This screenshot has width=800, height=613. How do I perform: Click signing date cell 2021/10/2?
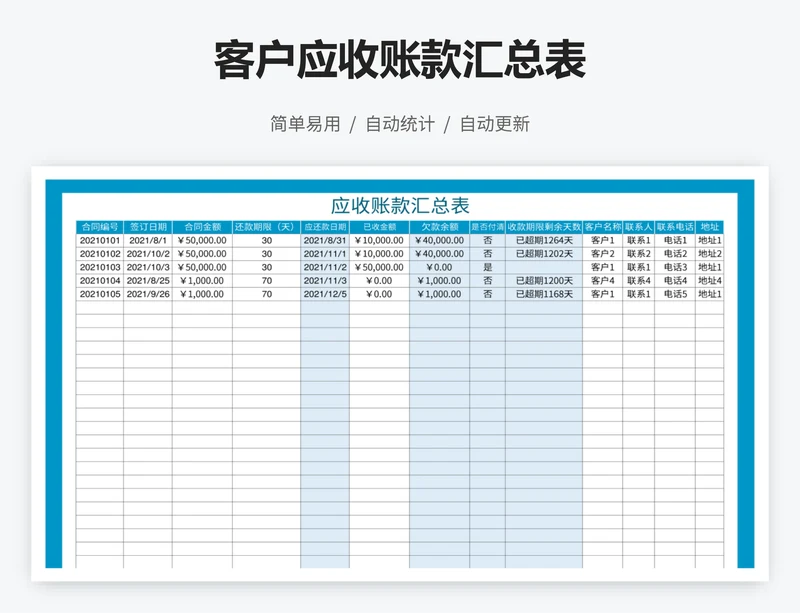[x=148, y=254]
